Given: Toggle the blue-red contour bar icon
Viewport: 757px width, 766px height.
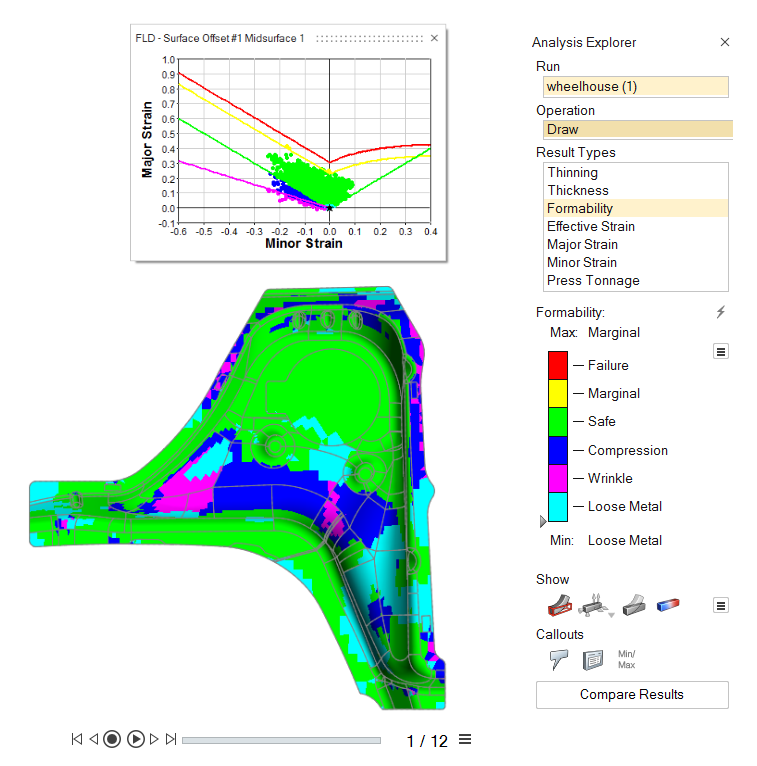Looking at the screenshot, I should pos(668,604).
